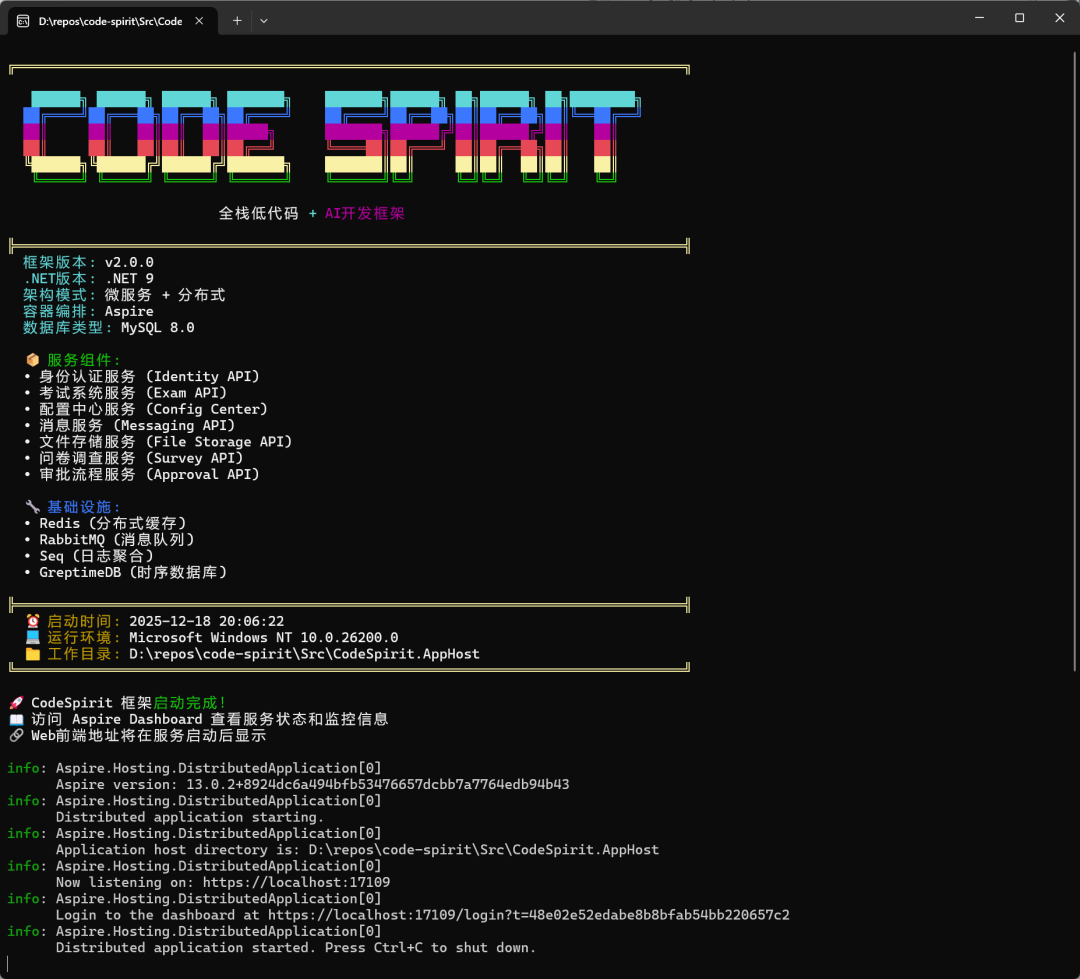Click the folder emoji beside 工作目录
The height and width of the screenshot is (979, 1080).
[32, 654]
